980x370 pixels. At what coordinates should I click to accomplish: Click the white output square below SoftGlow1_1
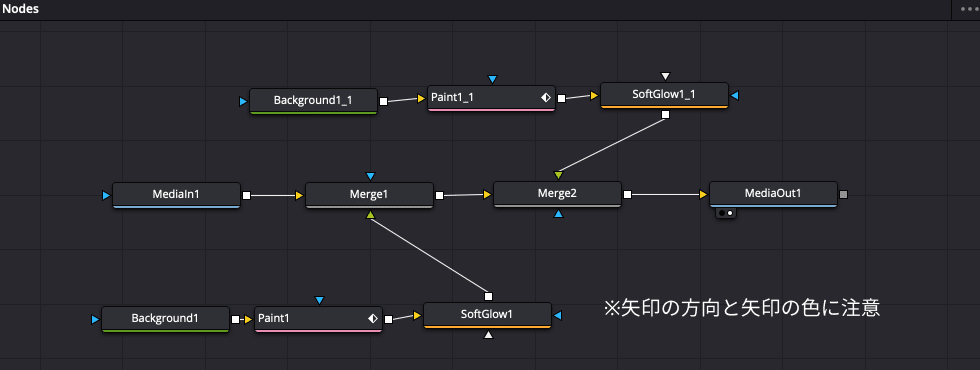666,114
